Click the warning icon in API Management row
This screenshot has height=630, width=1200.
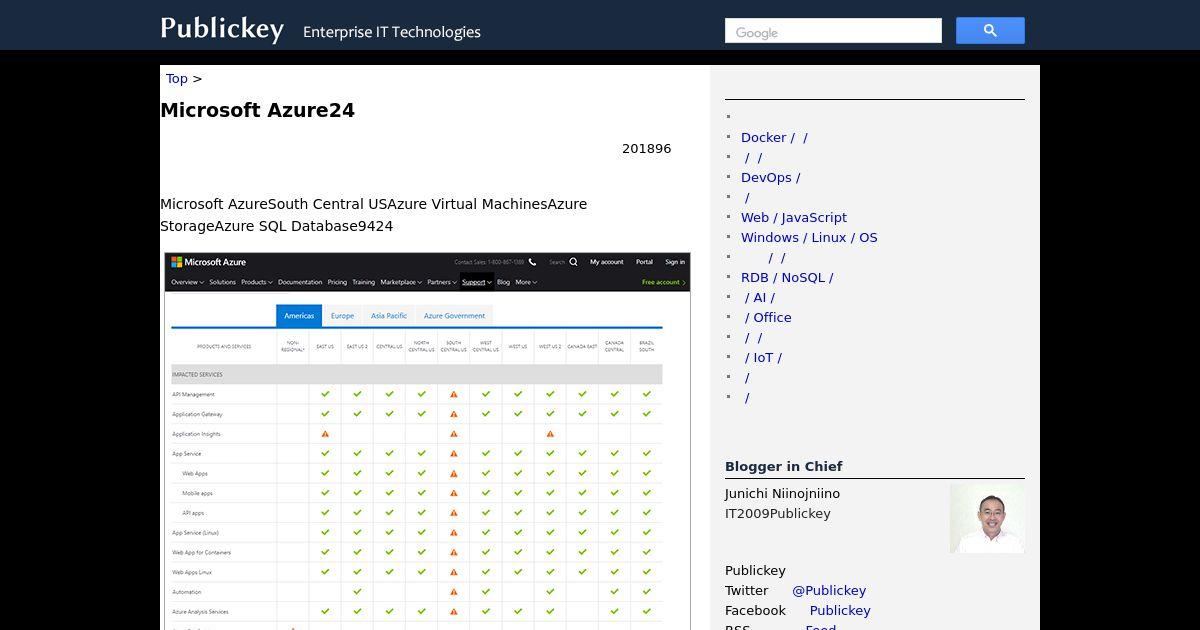pos(453,394)
